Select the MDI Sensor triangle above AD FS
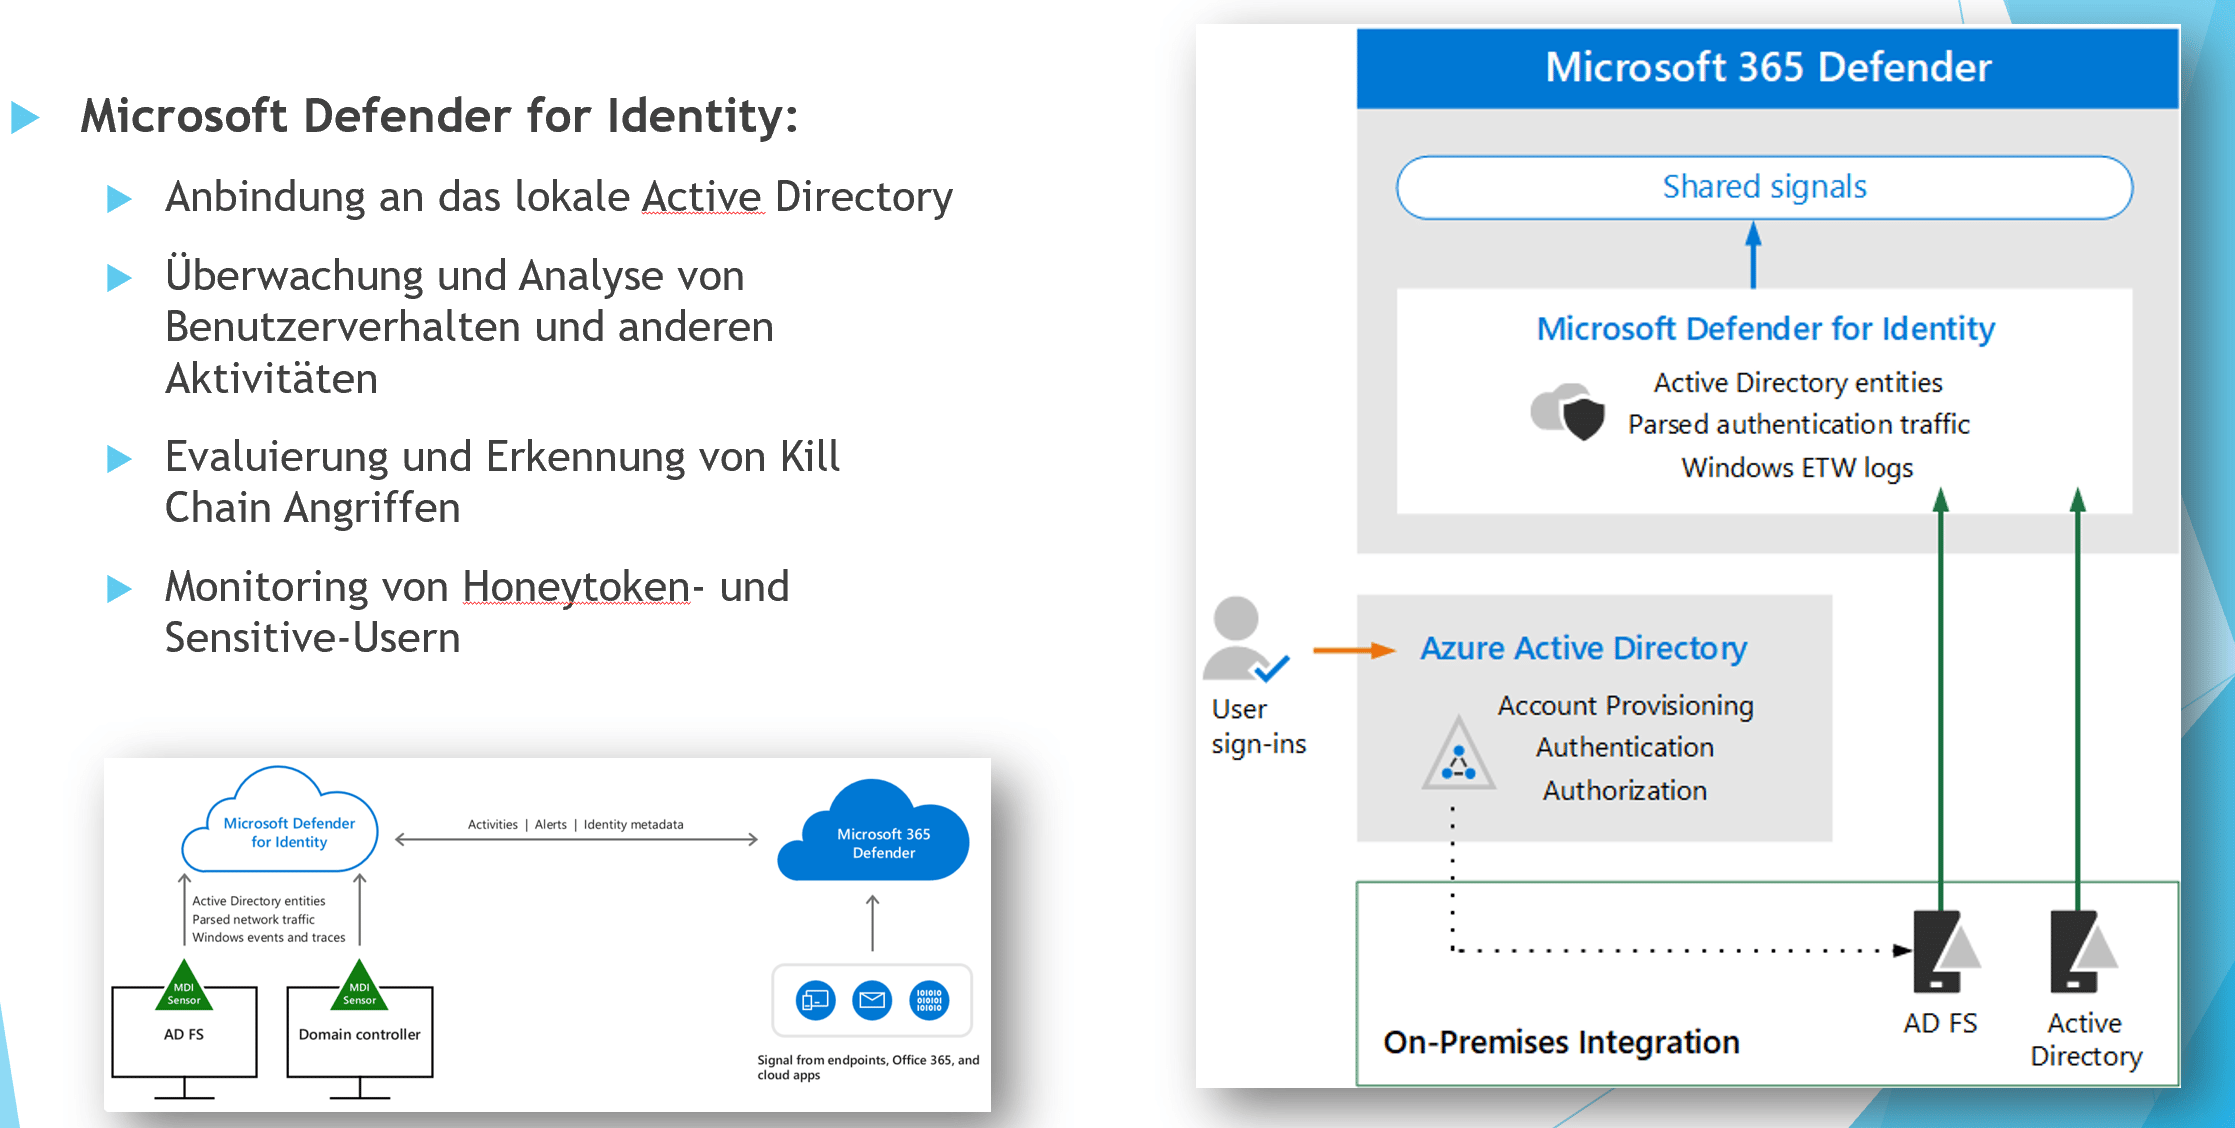Viewport: 2235px width, 1128px height. coord(184,985)
